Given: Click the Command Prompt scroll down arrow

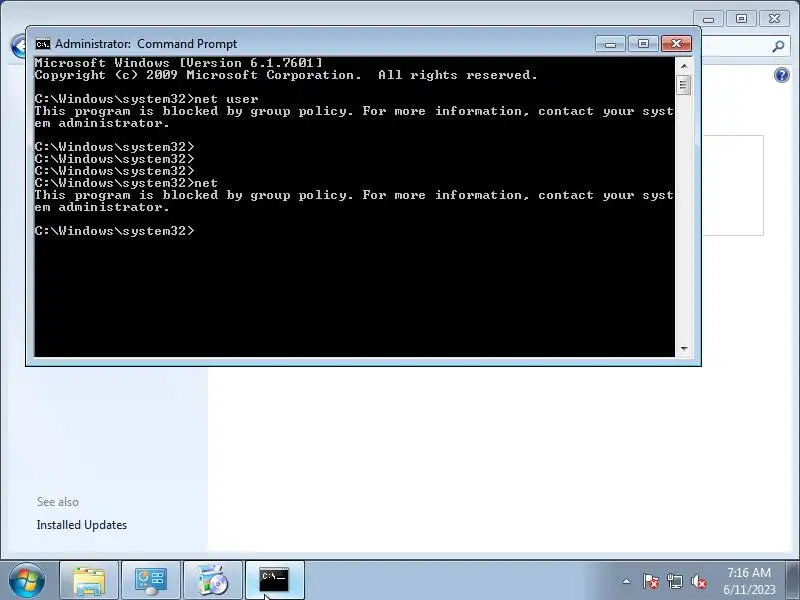Looking at the screenshot, I should (x=684, y=348).
